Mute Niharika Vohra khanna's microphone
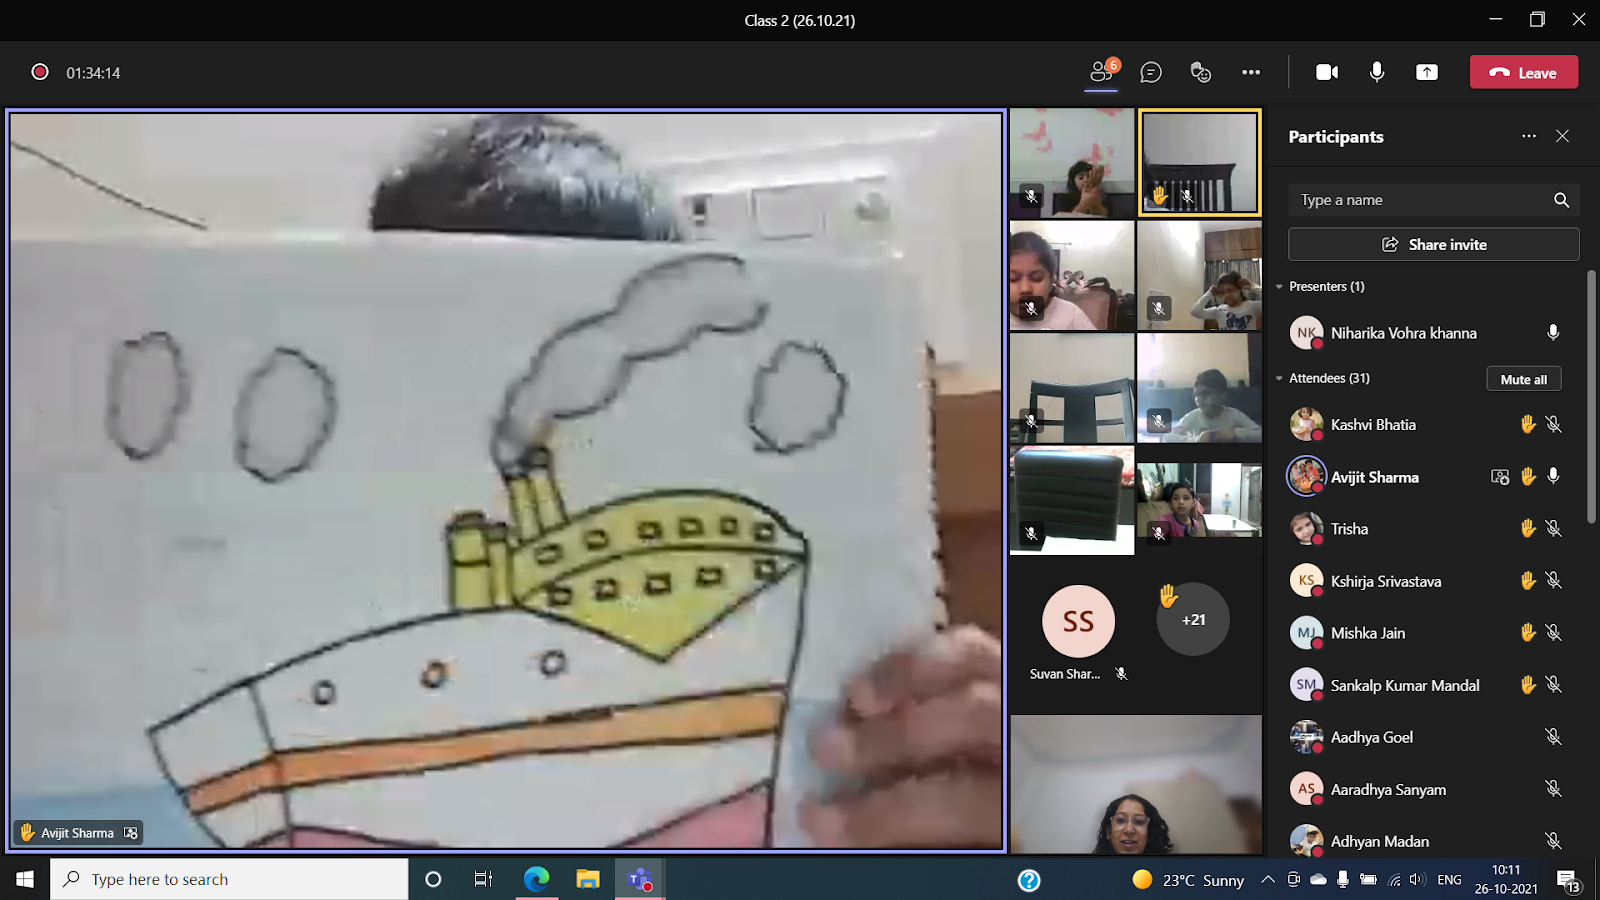1600x900 pixels. (x=1553, y=332)
